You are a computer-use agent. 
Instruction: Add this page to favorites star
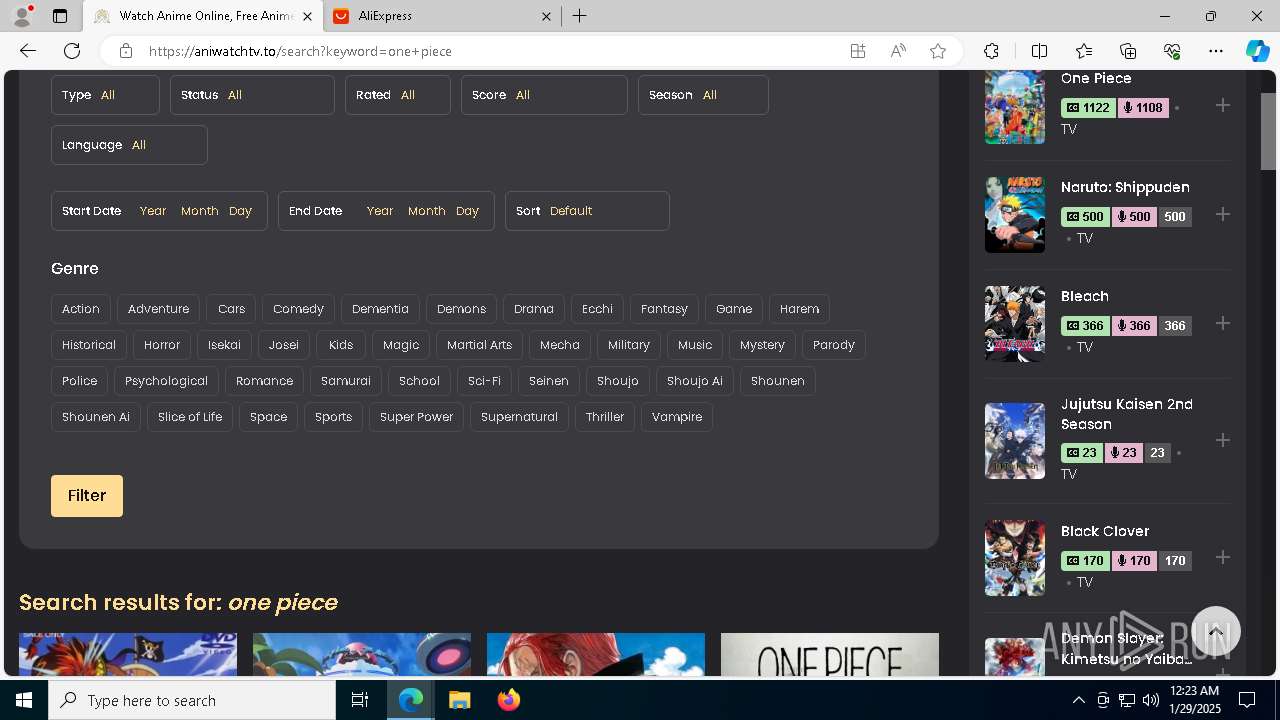(x=938, y=51)
